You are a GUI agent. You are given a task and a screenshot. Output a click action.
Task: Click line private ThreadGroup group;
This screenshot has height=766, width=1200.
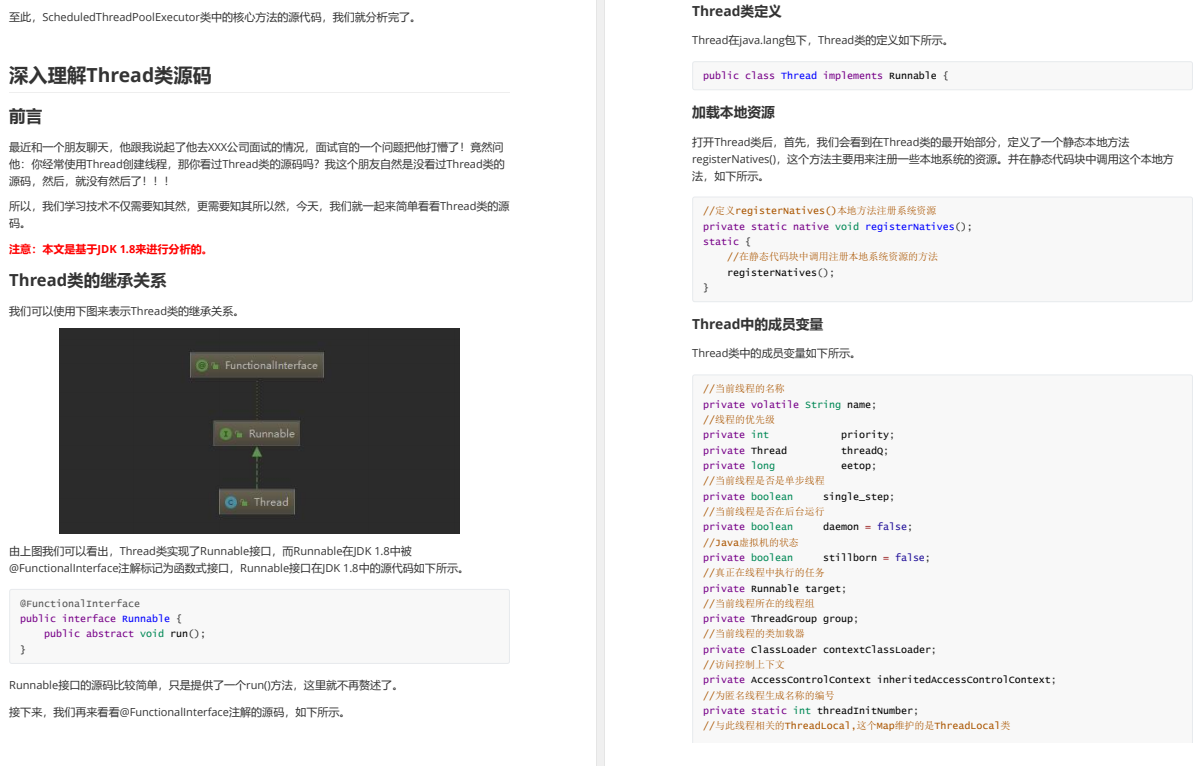click(x=780, y=618)
